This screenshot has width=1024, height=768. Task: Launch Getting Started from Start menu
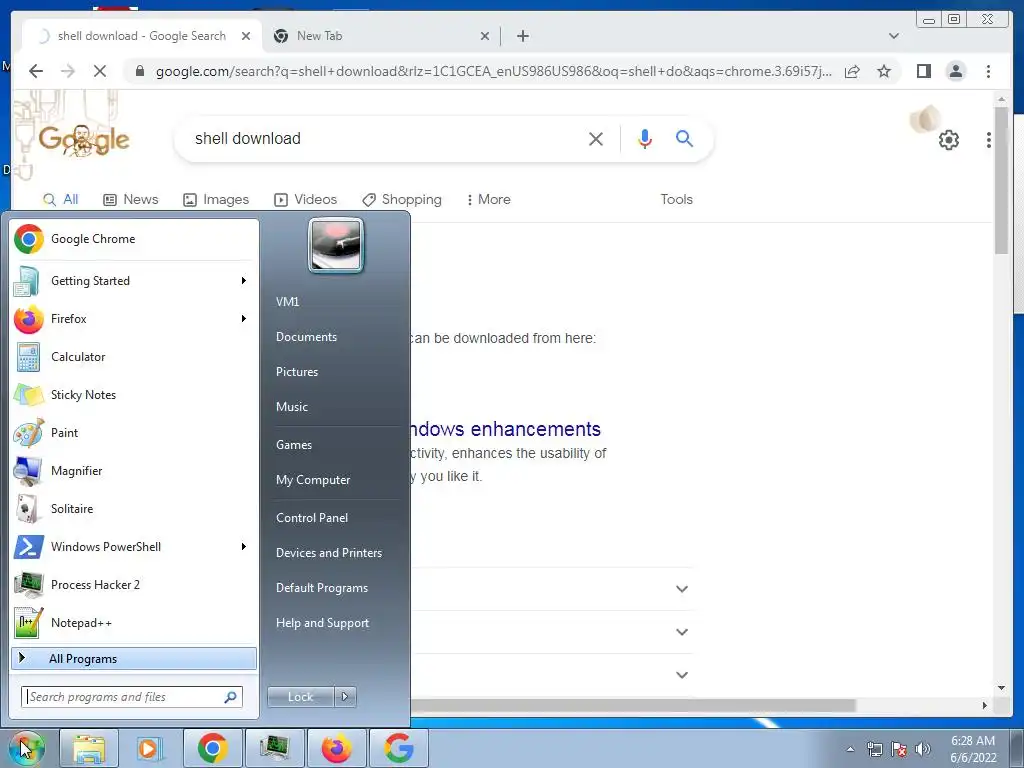click(x=134, y=281)
